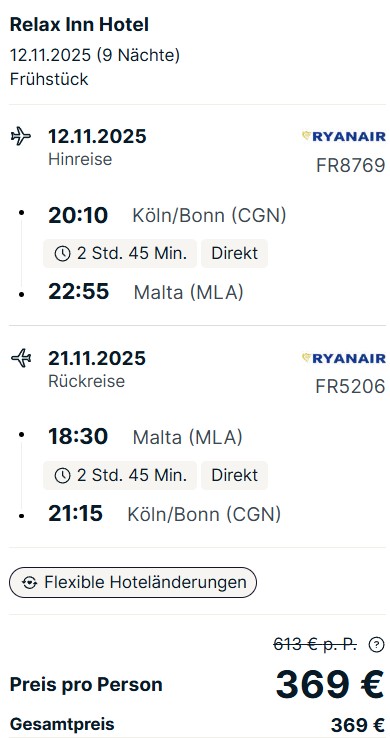
Task: Click flight number FR8769
Action: pos(350,166)
